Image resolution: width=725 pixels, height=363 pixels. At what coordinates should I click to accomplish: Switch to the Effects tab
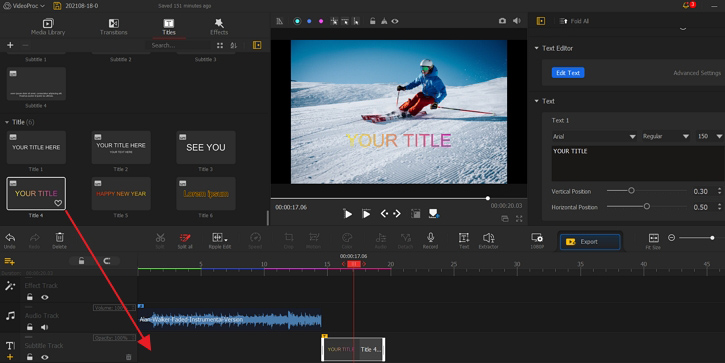pos(219,27)
